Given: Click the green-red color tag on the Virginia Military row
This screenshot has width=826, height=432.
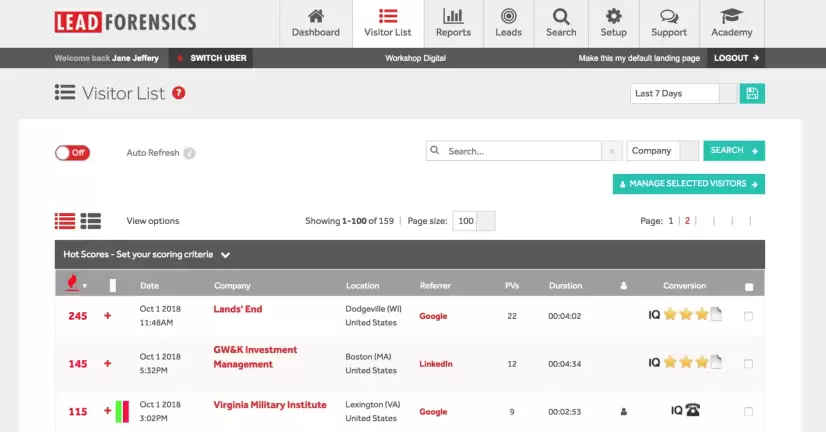Looking at the screenshot, I should point(122,411).
